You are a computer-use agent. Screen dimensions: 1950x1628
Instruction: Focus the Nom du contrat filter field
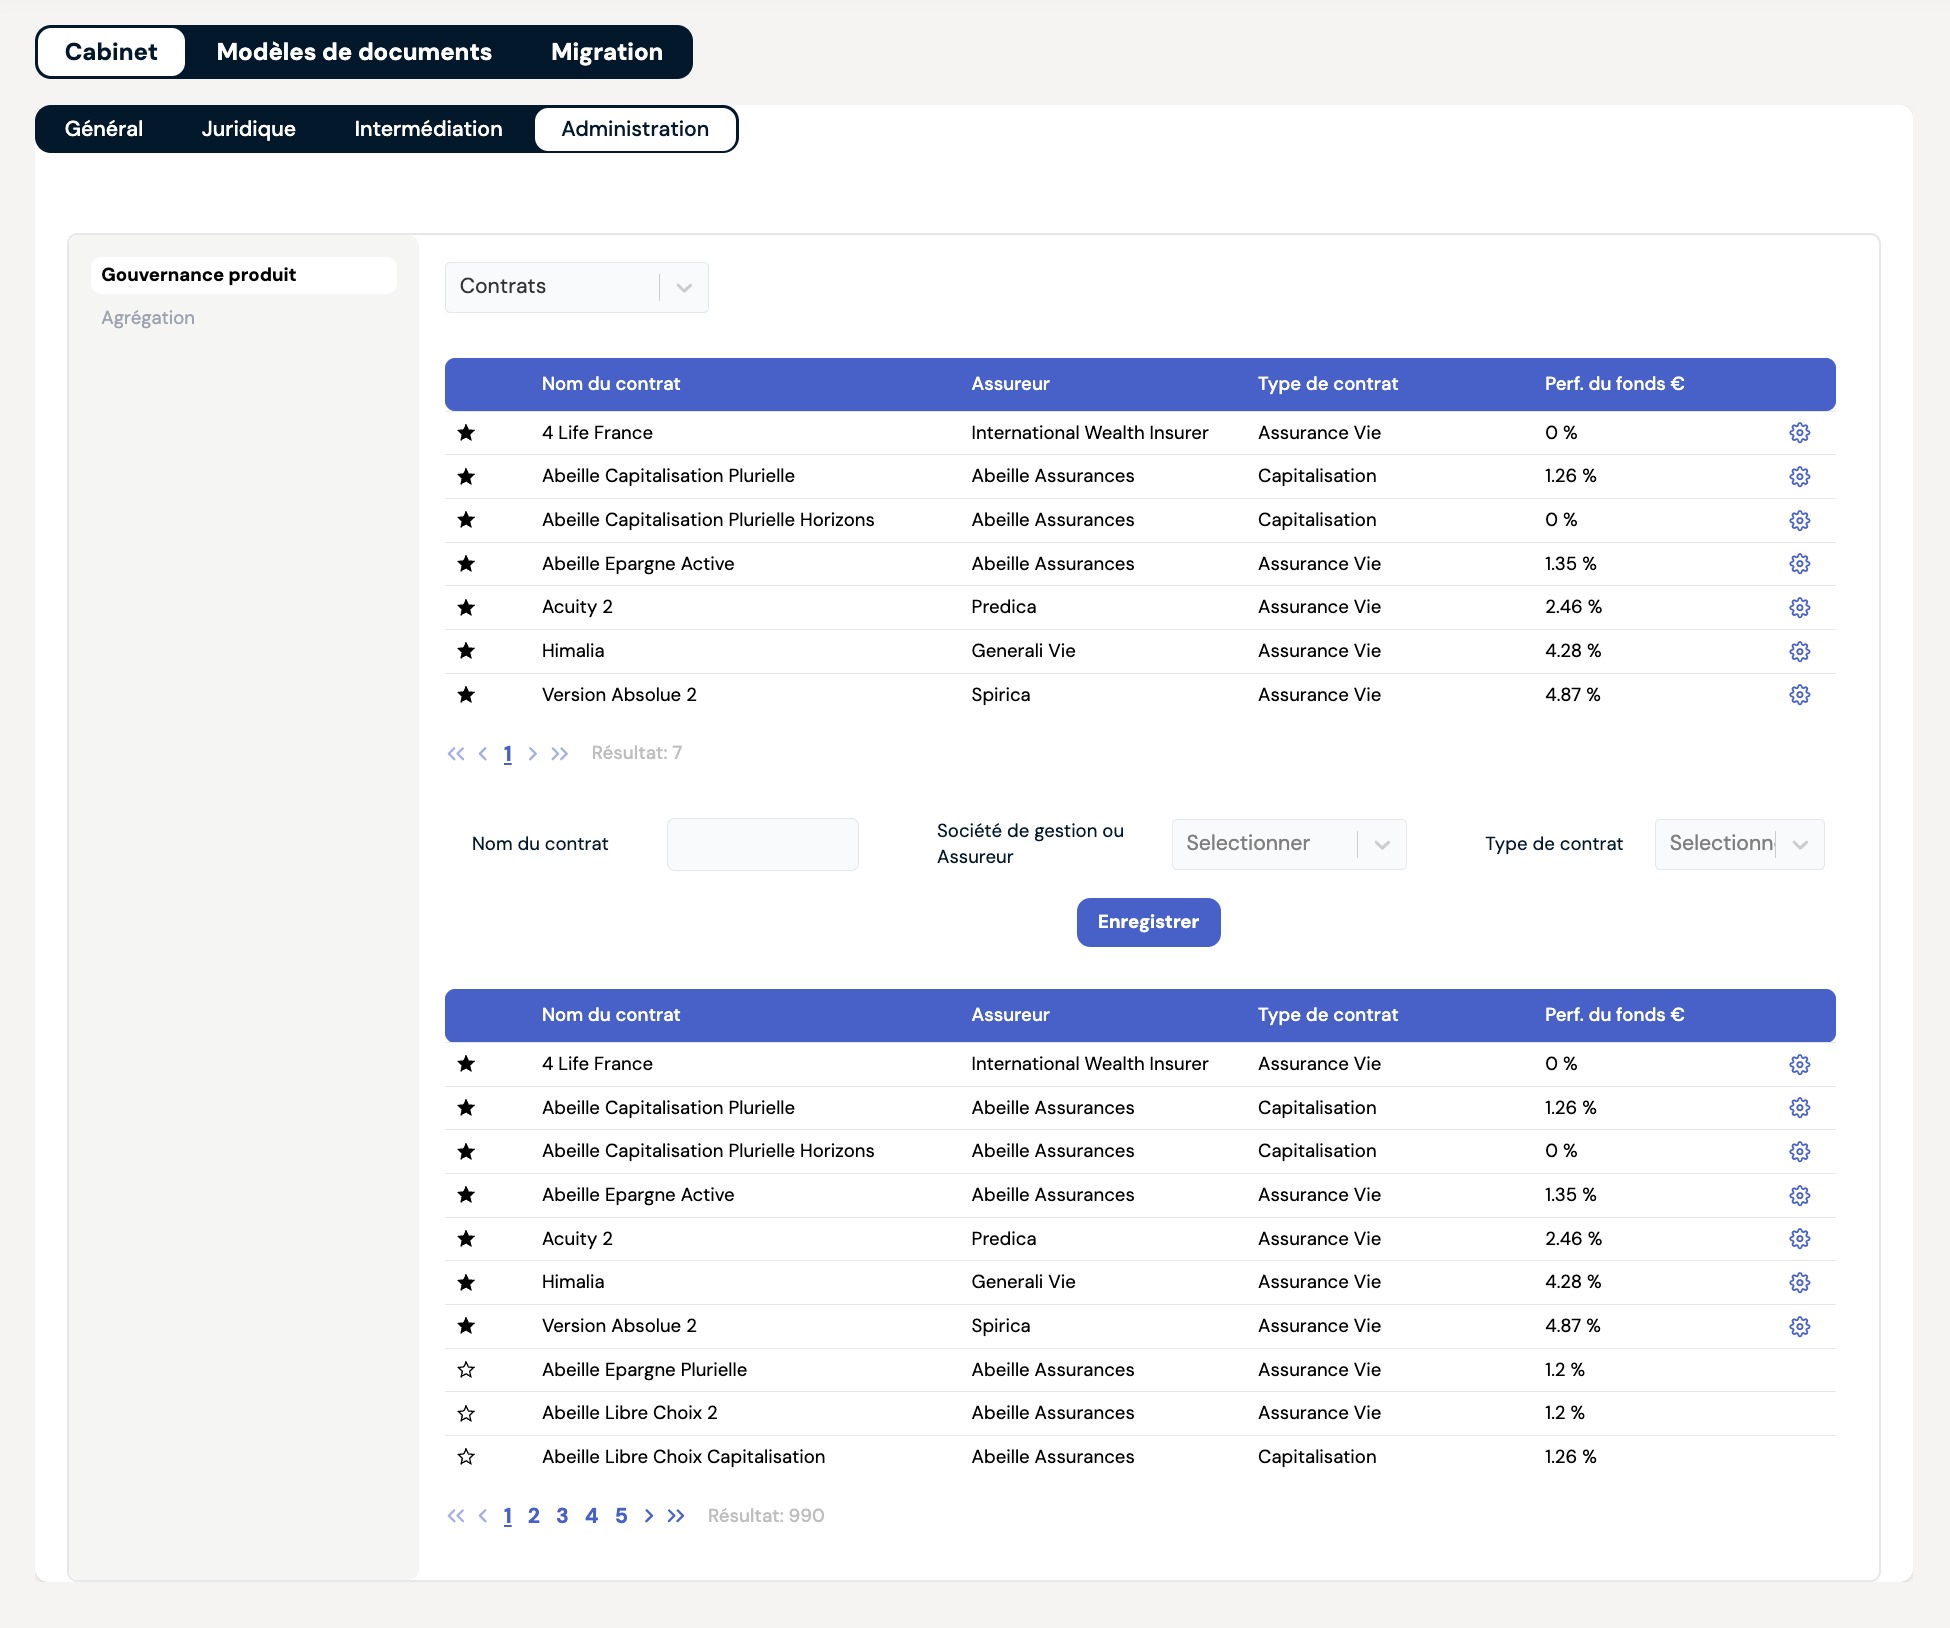coord(763,844)
